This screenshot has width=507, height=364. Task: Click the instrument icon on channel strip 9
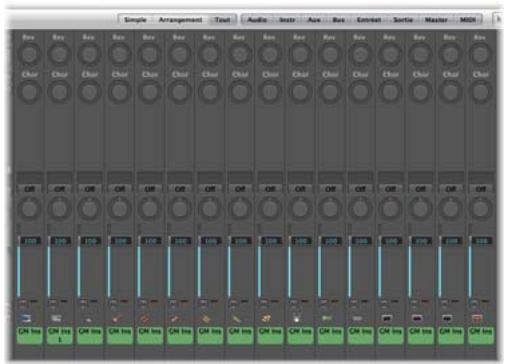pos(266,319)
